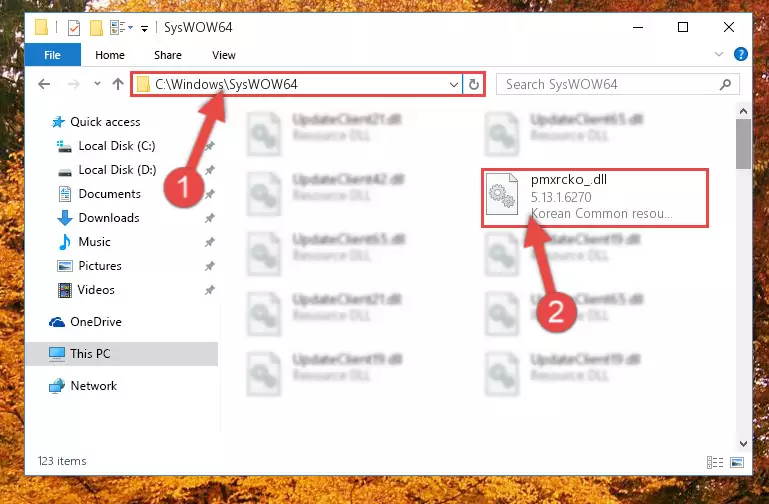Open Customize Quick Access Toolbar dropdown

tap(144, 28)
